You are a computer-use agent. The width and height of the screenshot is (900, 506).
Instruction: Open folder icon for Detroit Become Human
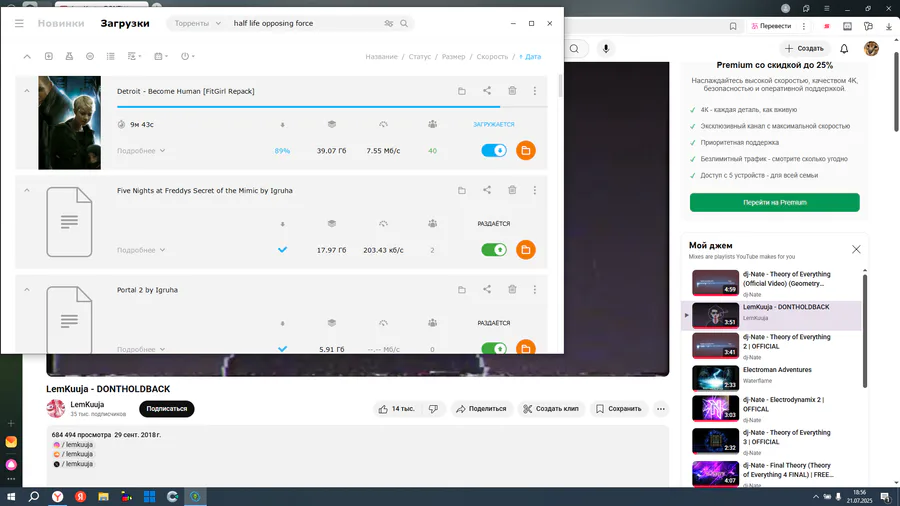coord(461,91)
